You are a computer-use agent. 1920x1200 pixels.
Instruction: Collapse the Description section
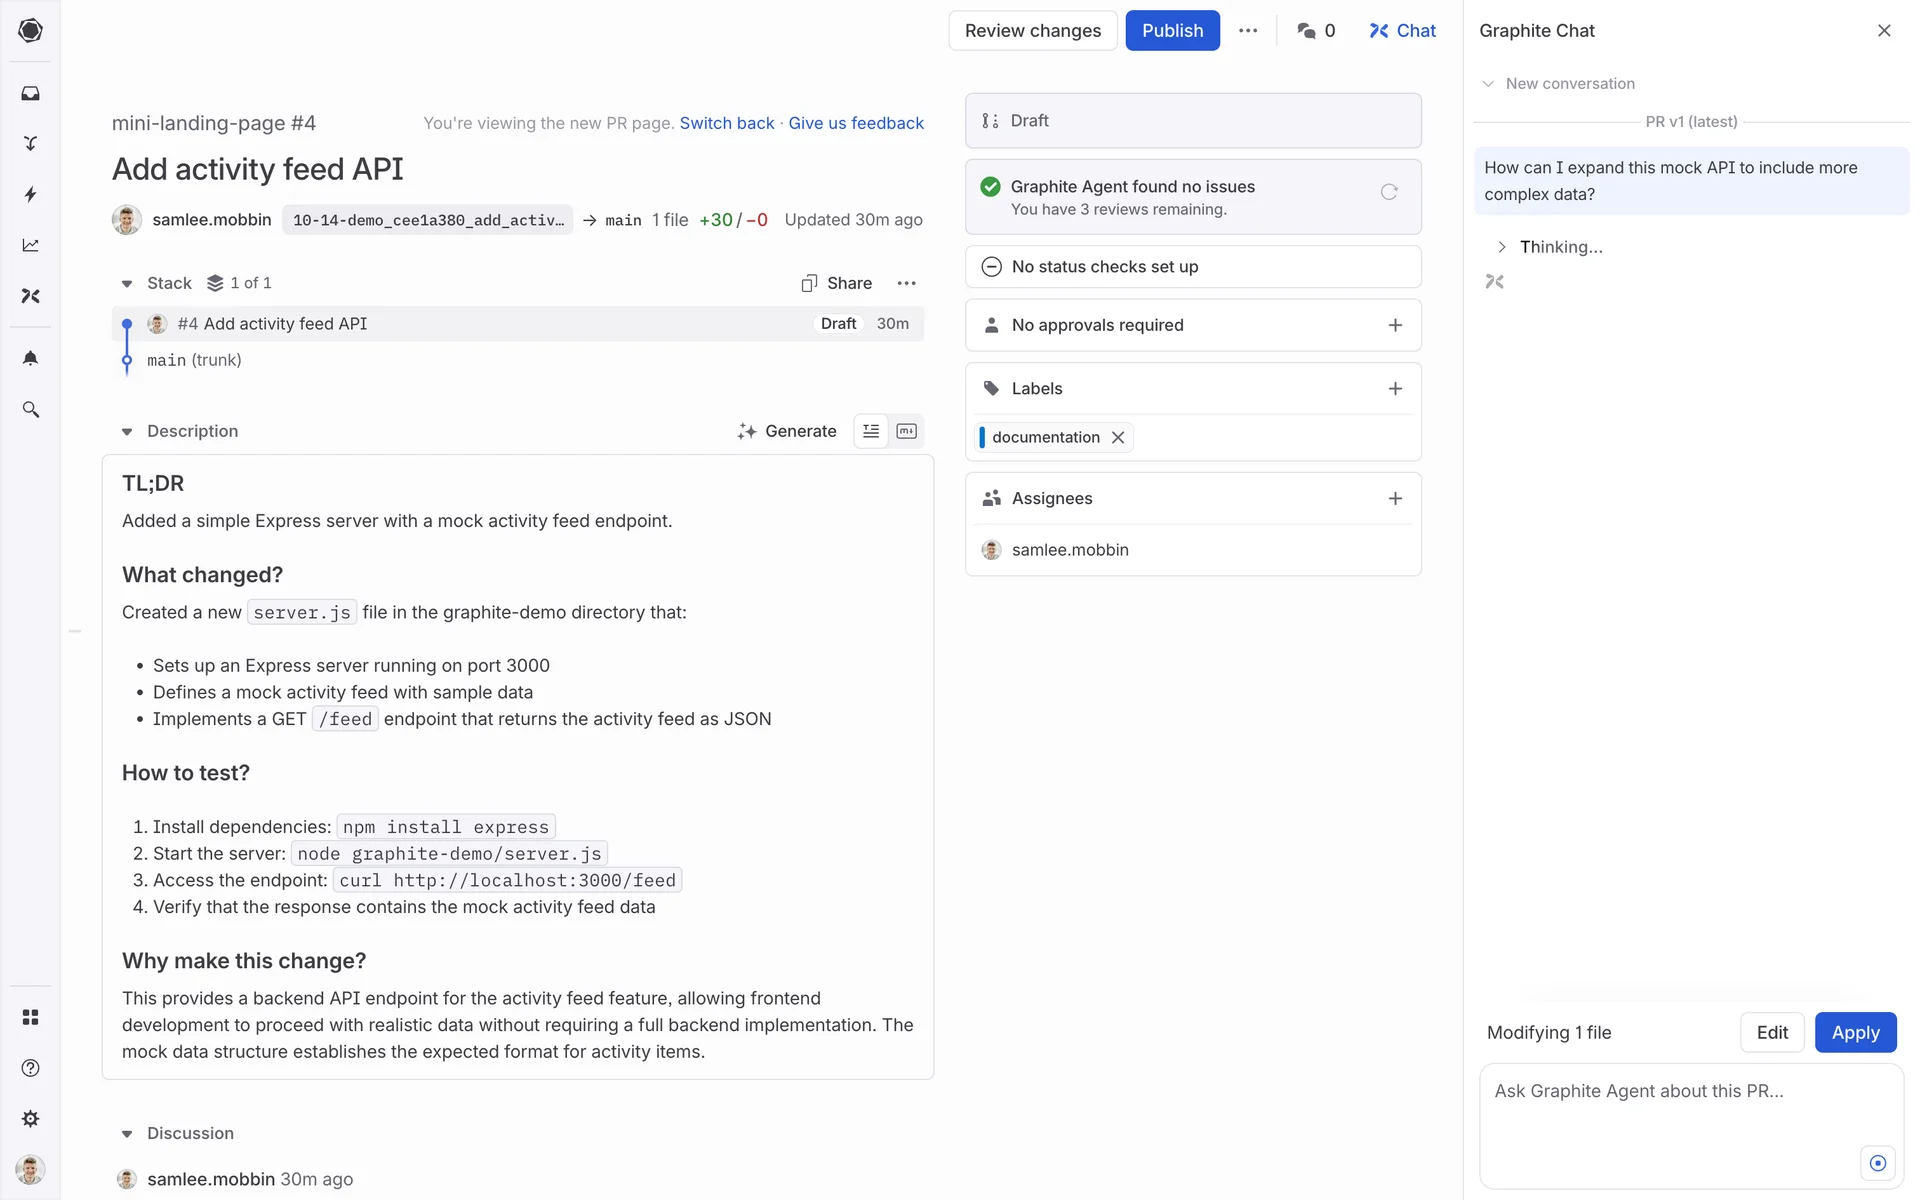tap(127, 432)
